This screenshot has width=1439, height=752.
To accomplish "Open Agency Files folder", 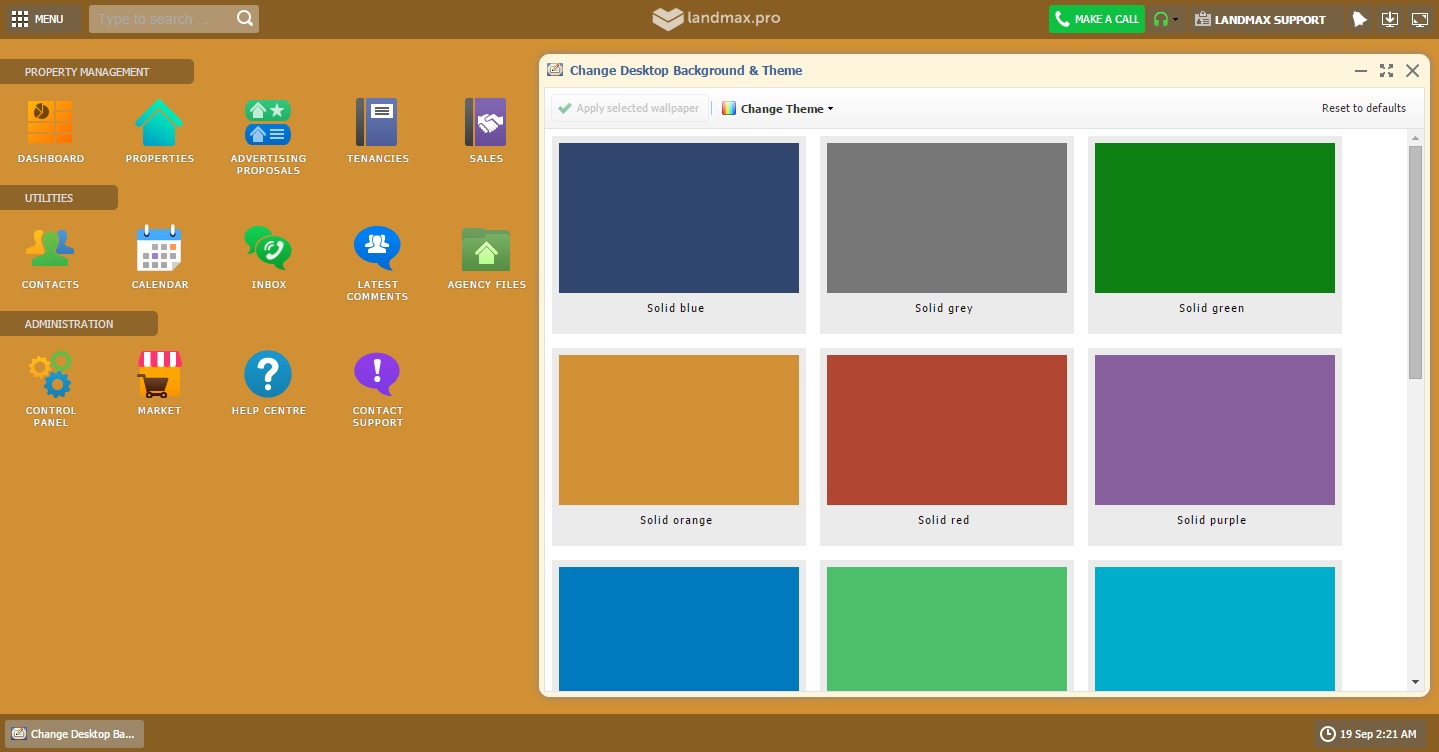I will (486, 249).
